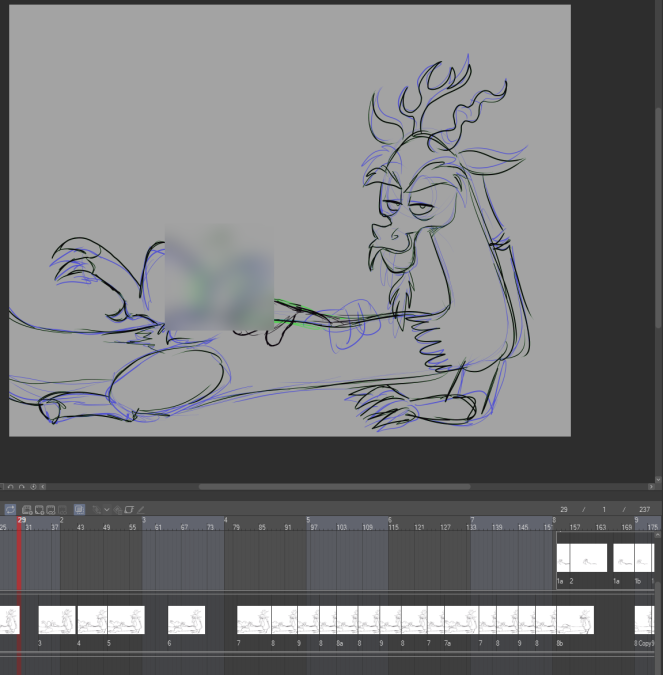
Task: Select cel thumbnail labeled 4 in the lower track
Action: tap(93, 620)
